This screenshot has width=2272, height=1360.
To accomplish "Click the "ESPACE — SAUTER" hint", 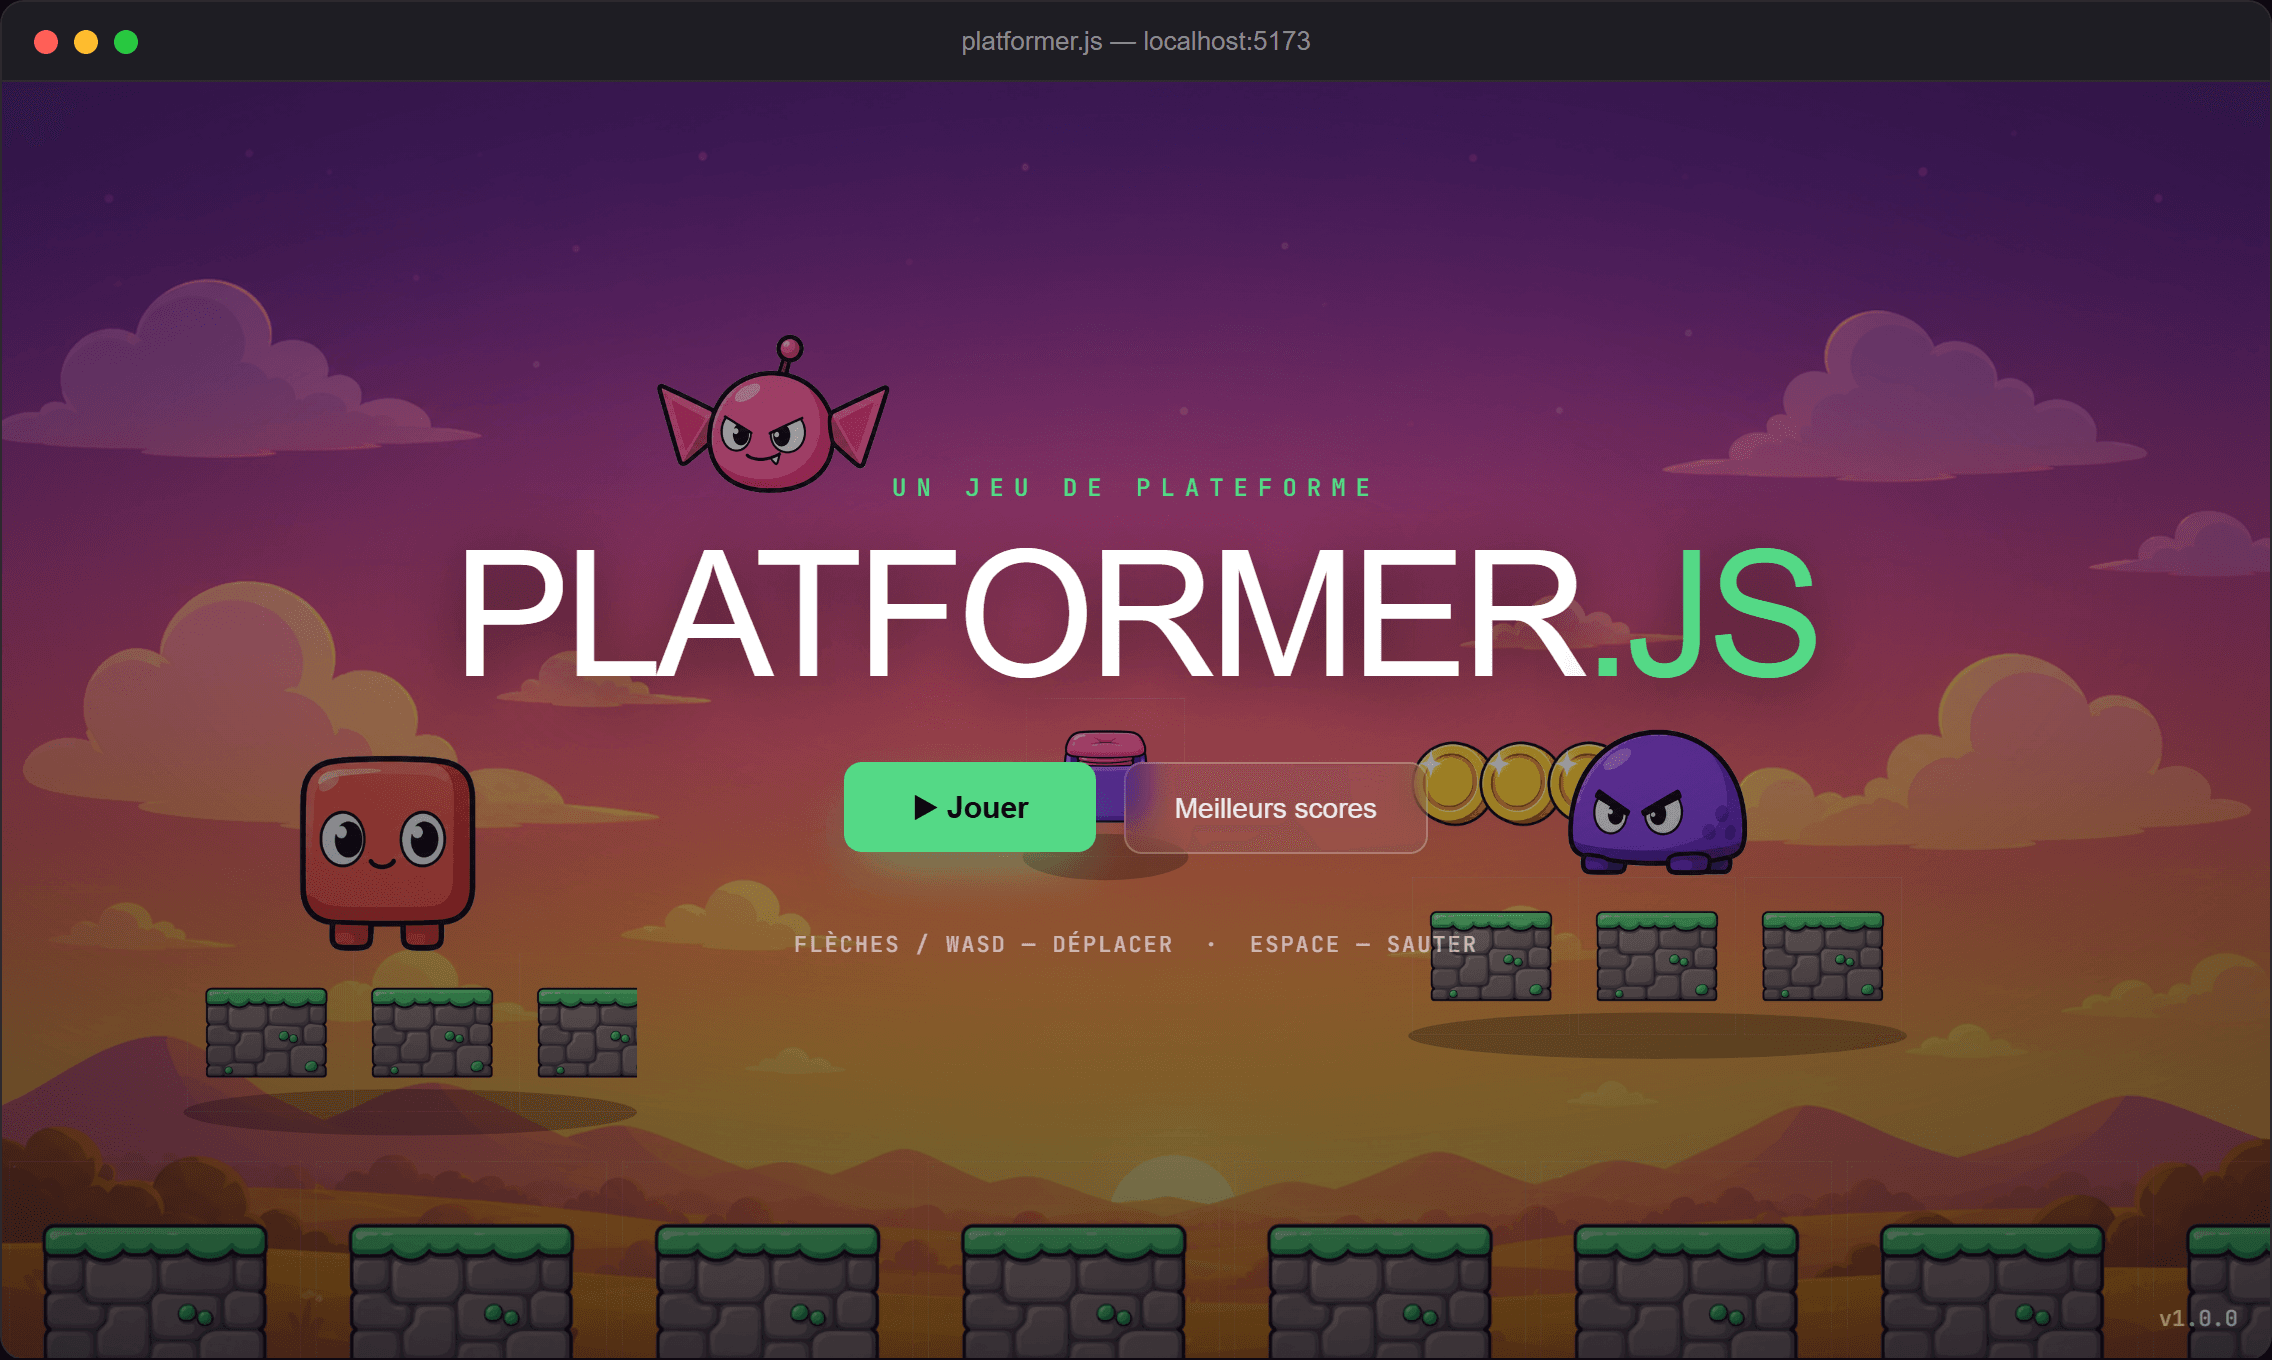I will point(1363,944).
